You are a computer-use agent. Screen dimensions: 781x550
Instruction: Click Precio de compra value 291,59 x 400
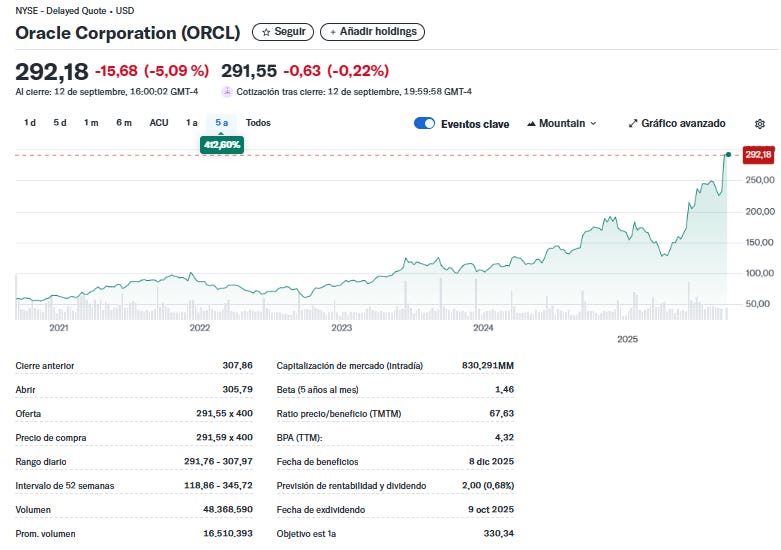(225, 437)
